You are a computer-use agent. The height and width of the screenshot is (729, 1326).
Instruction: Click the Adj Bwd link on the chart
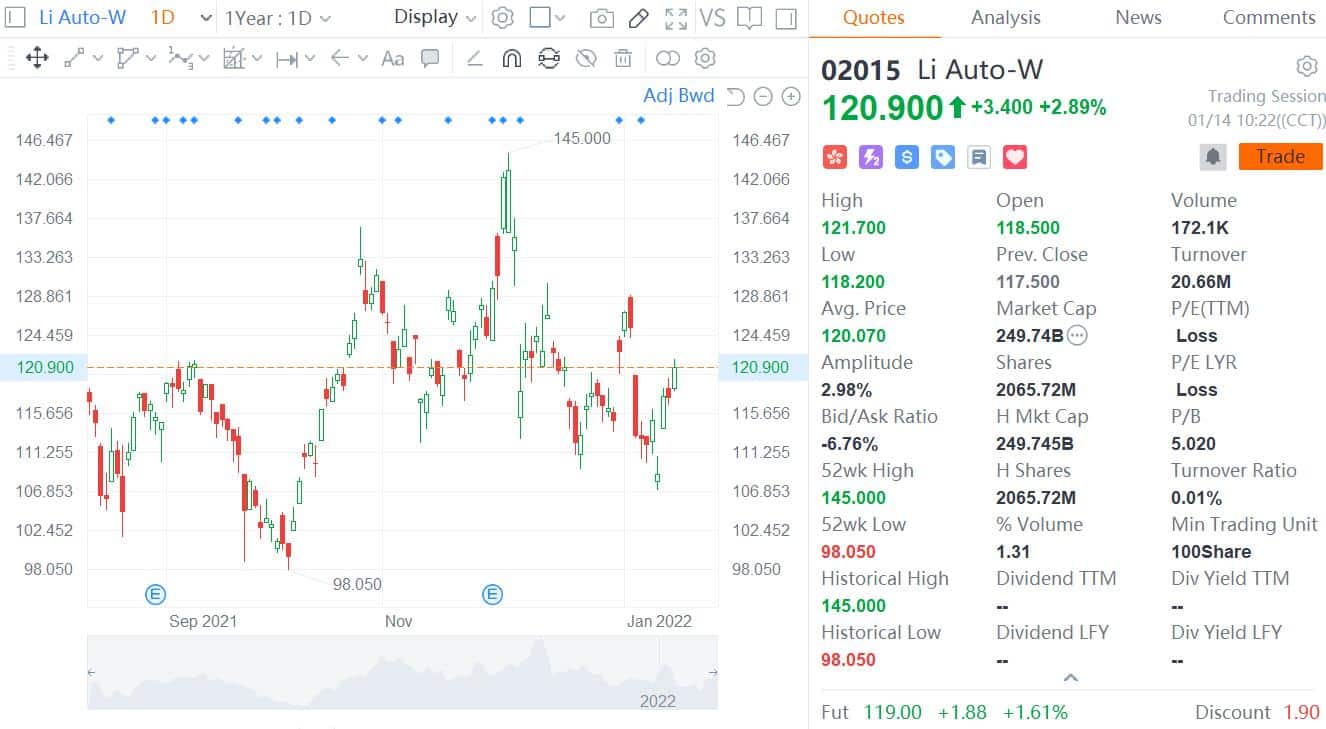679,95
